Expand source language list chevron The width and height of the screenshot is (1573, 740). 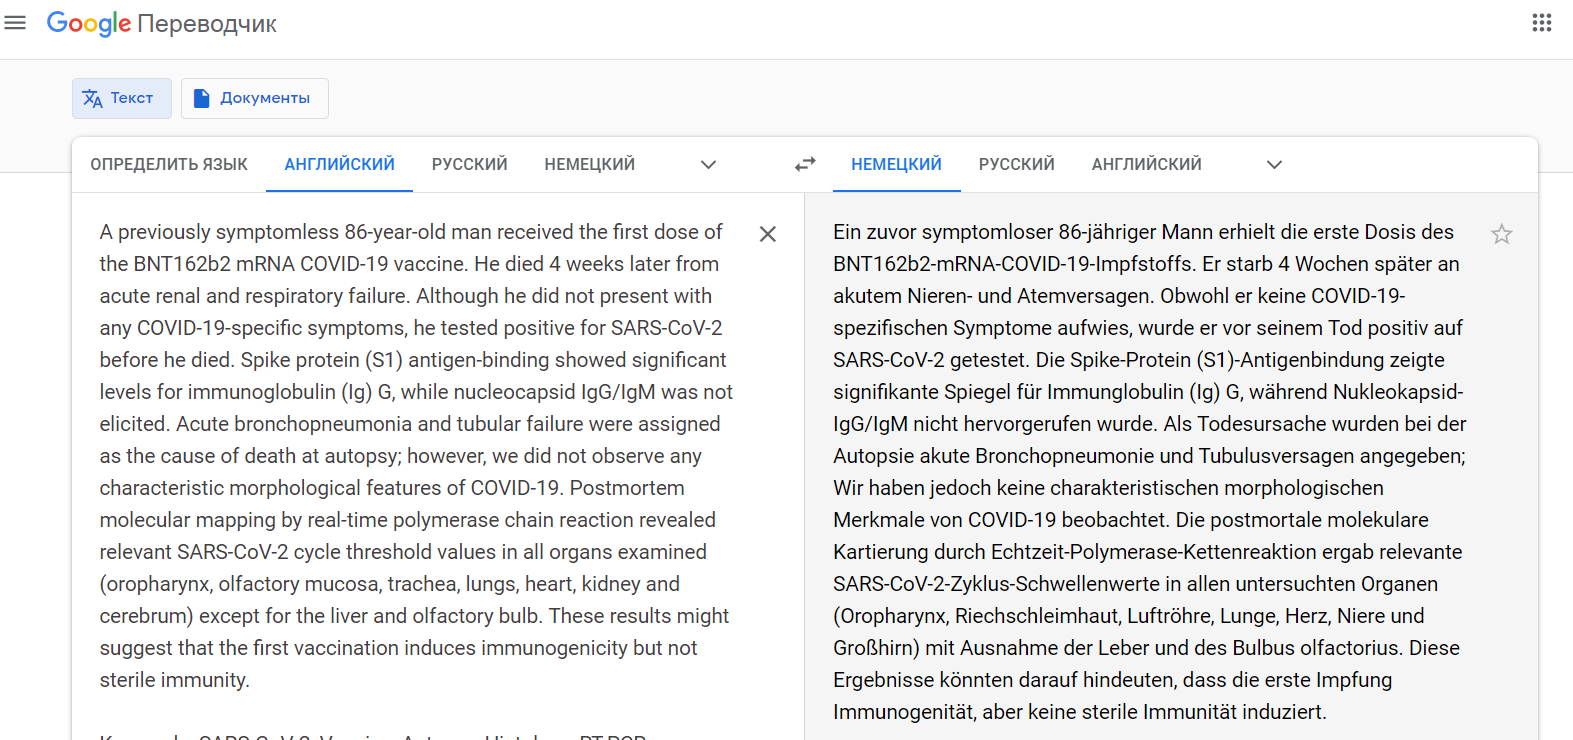pos(708,165)
